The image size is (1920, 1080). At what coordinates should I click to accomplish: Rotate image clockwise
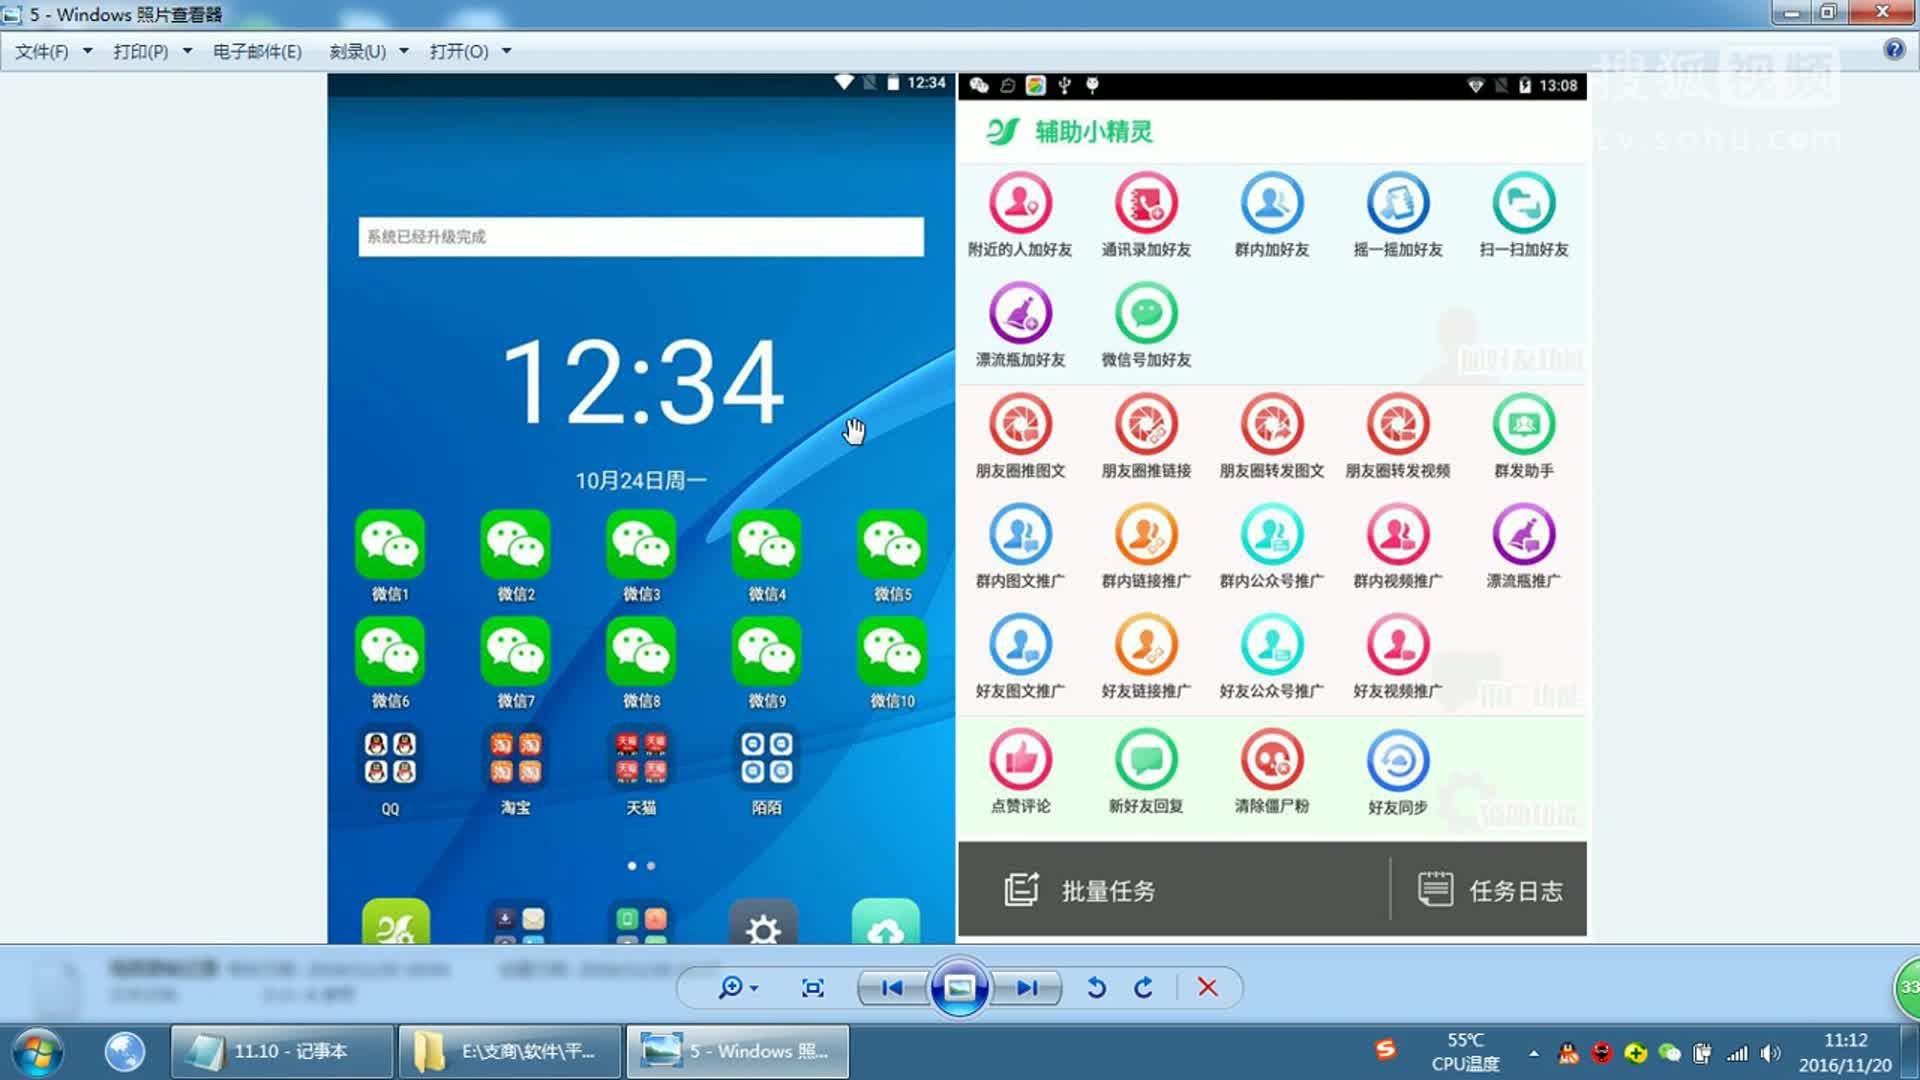pyautogui.click(x=1143, y=988)
